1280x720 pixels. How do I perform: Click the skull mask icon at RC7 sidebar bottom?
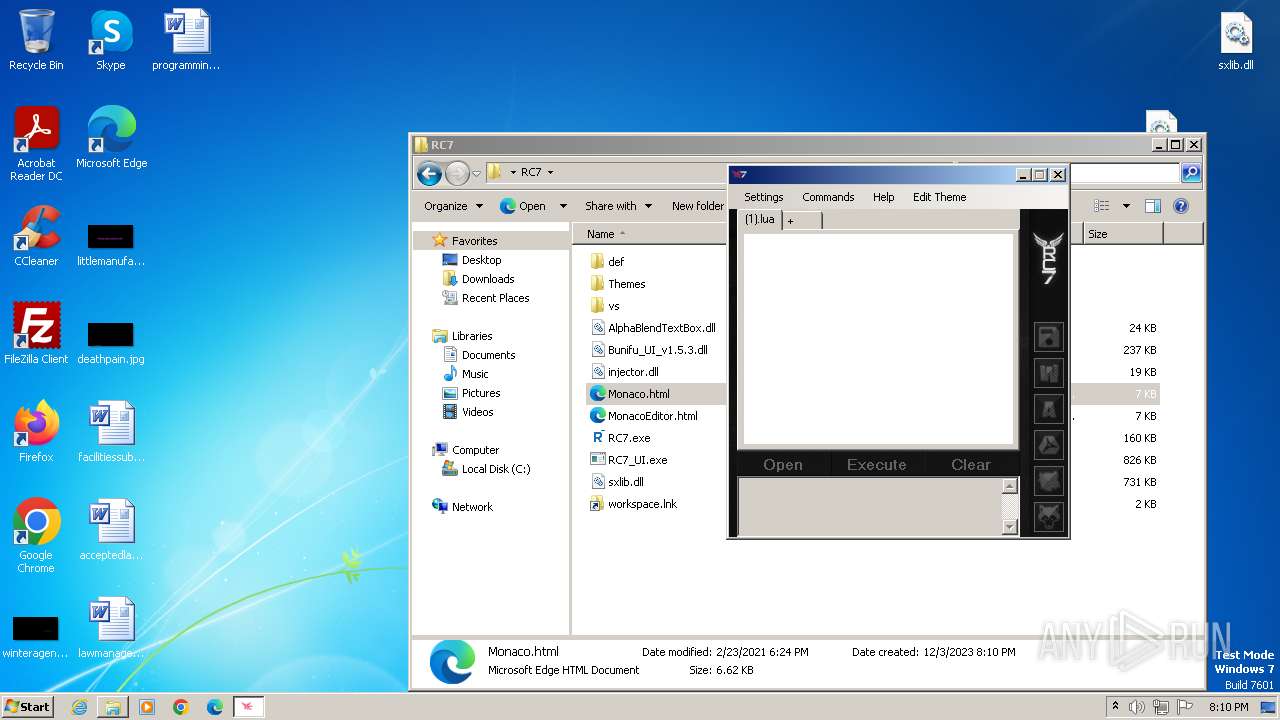tap(1048, 517)
